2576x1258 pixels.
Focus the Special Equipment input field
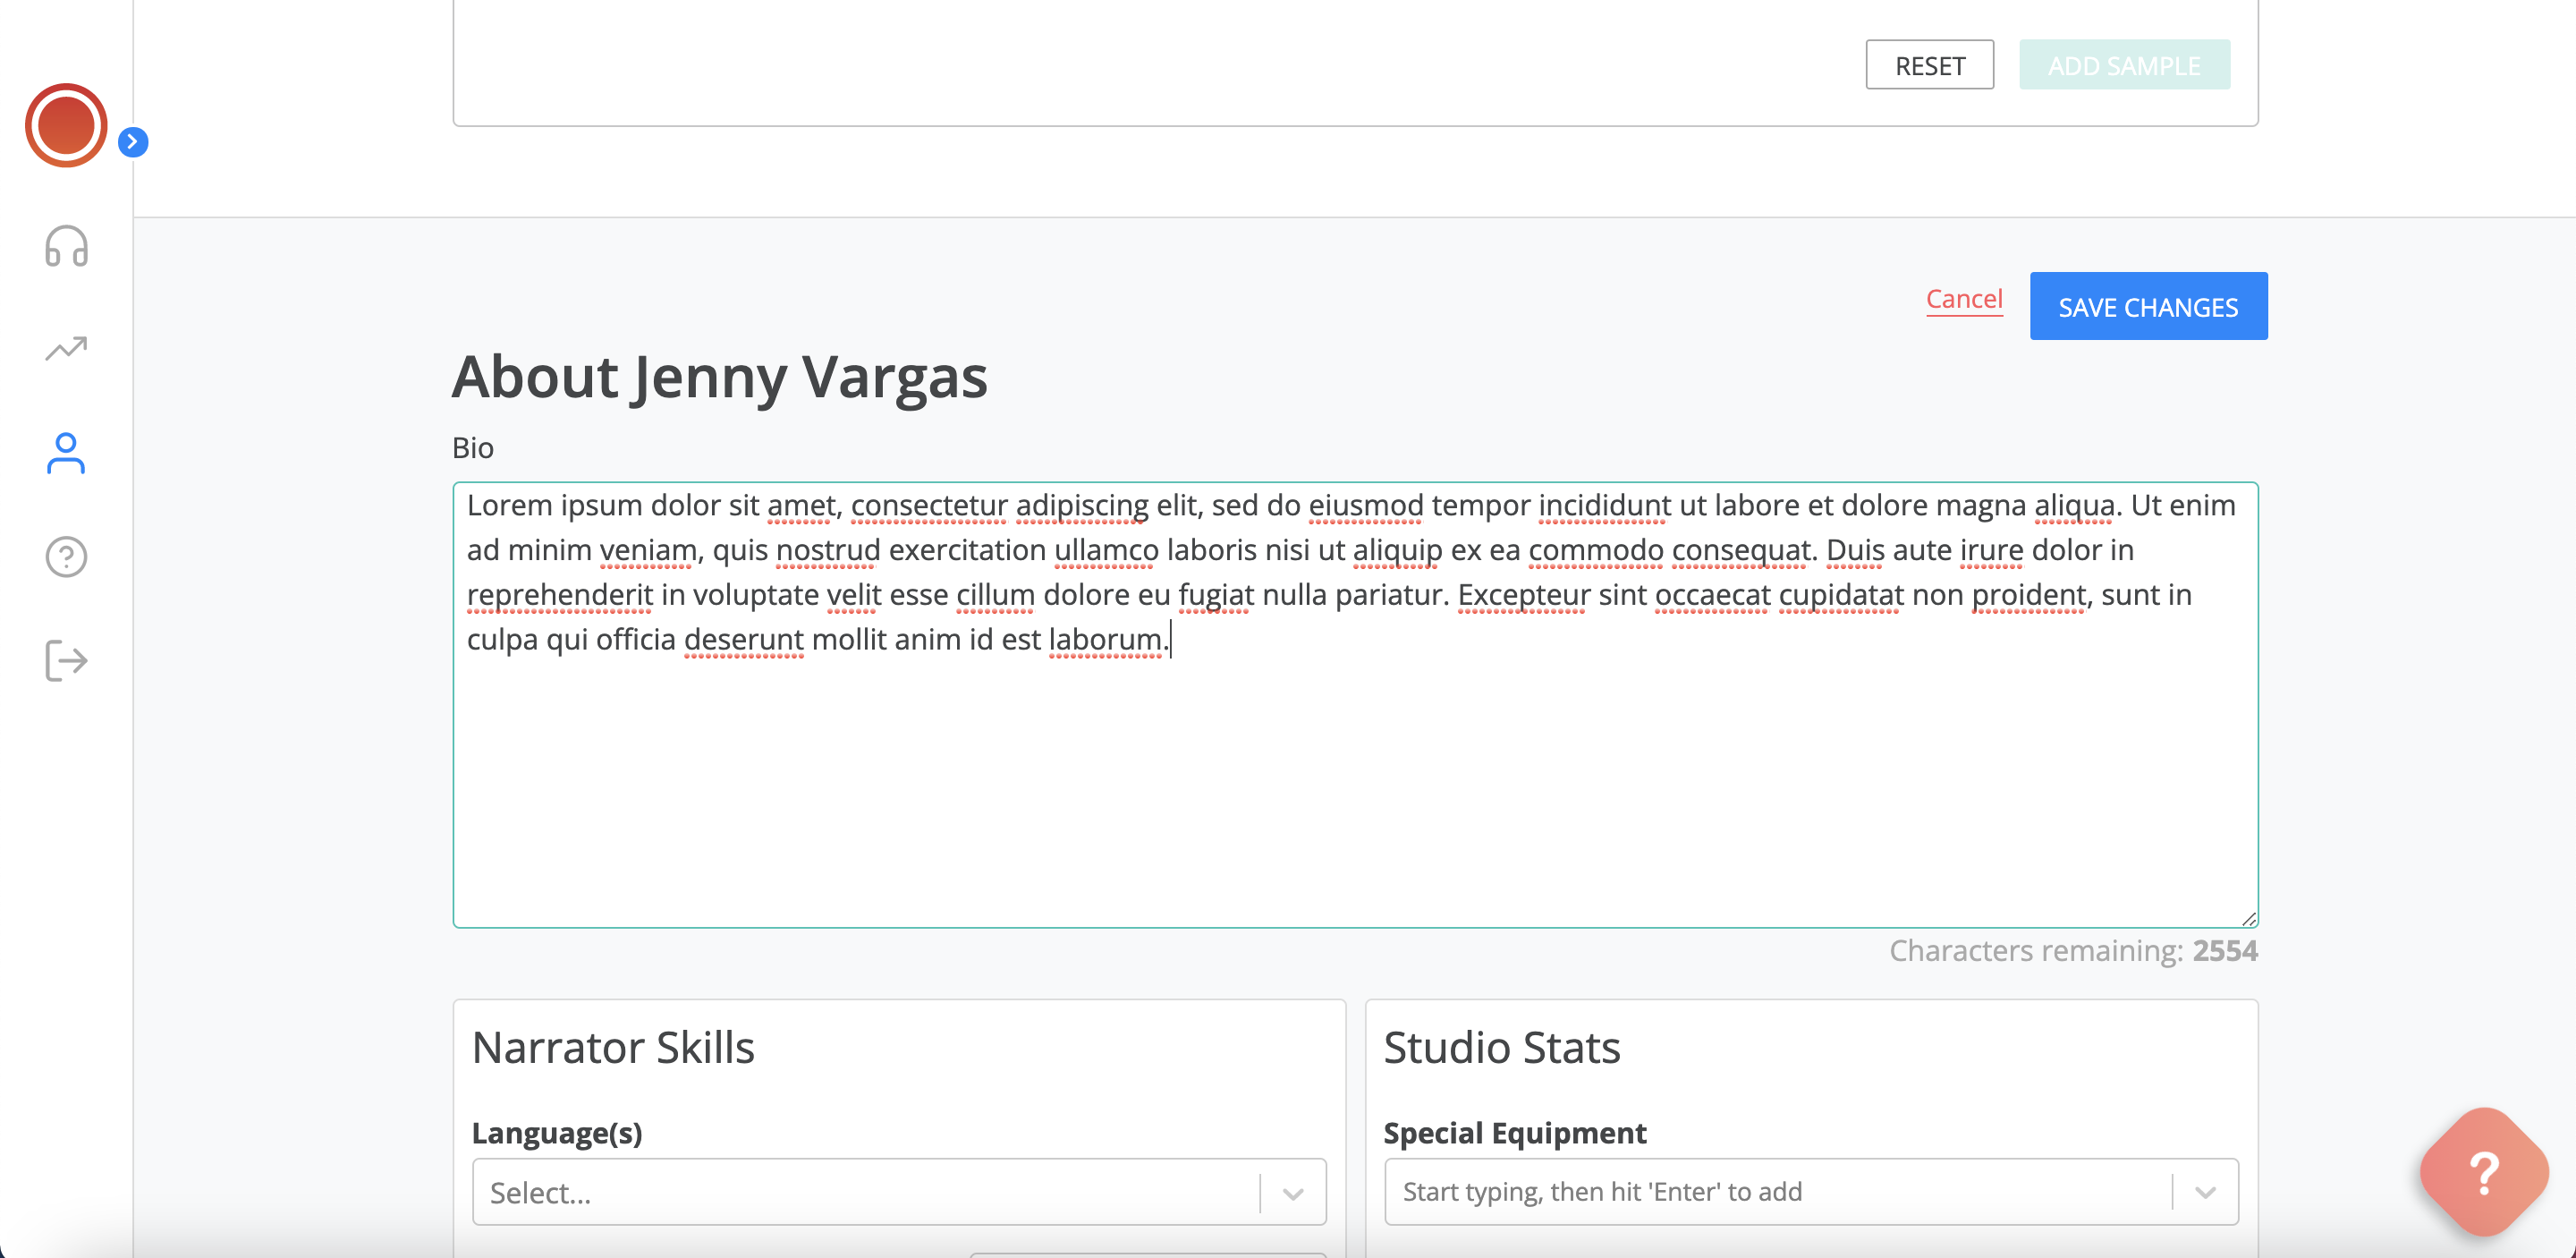(1811, 1192)
